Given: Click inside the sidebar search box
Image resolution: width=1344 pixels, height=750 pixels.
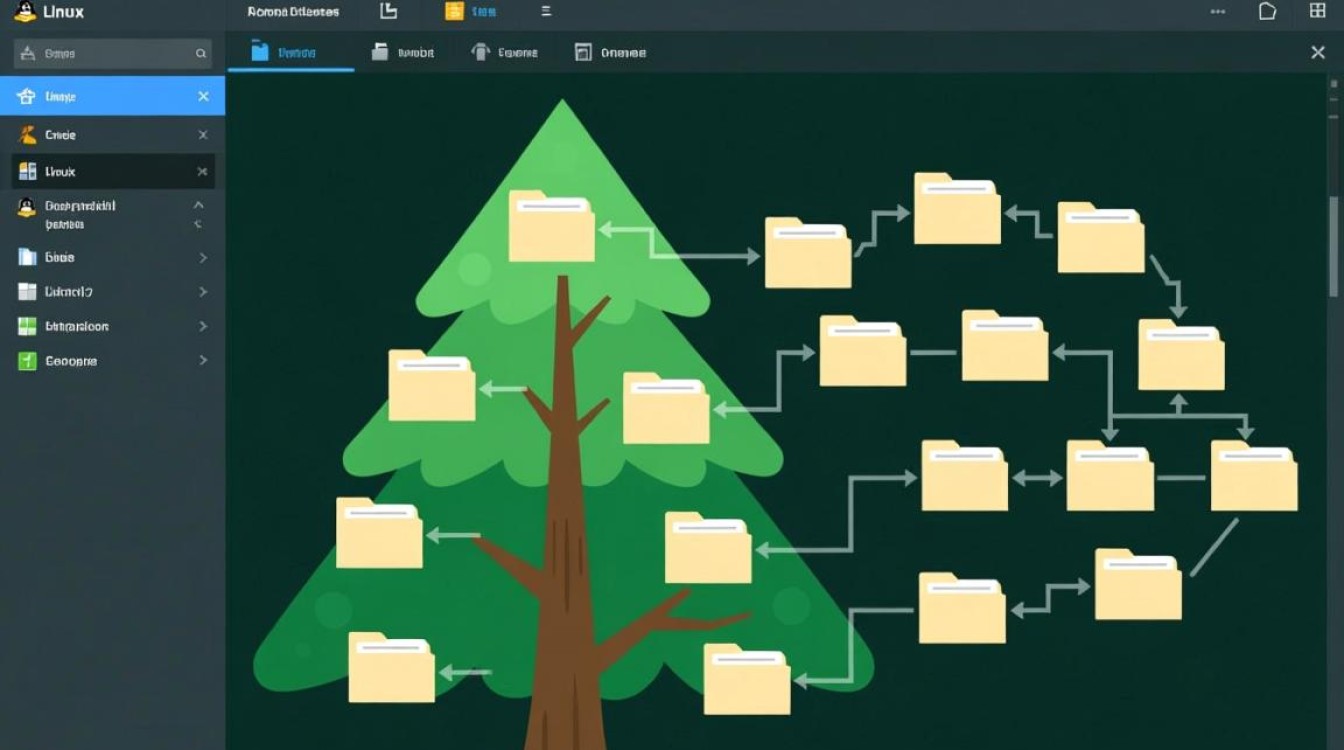Looking at the screenshot, I should click(x=100, y=53).
